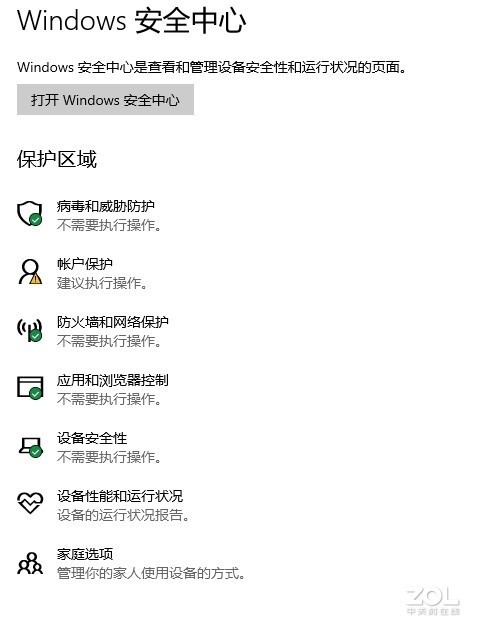493x623 pixels.
Task: Click the family options people icon
Action: point(30,563)
